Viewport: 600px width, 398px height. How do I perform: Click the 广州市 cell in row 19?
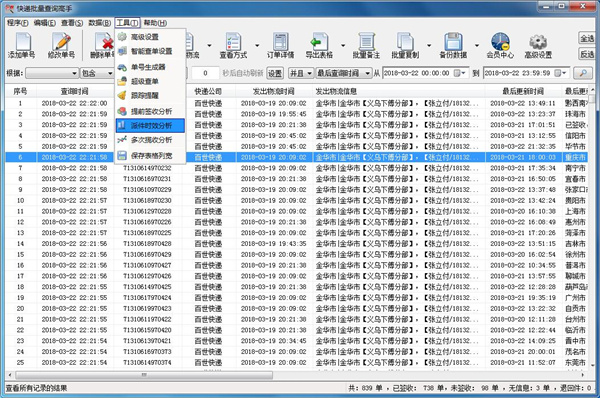click(575, 298)
